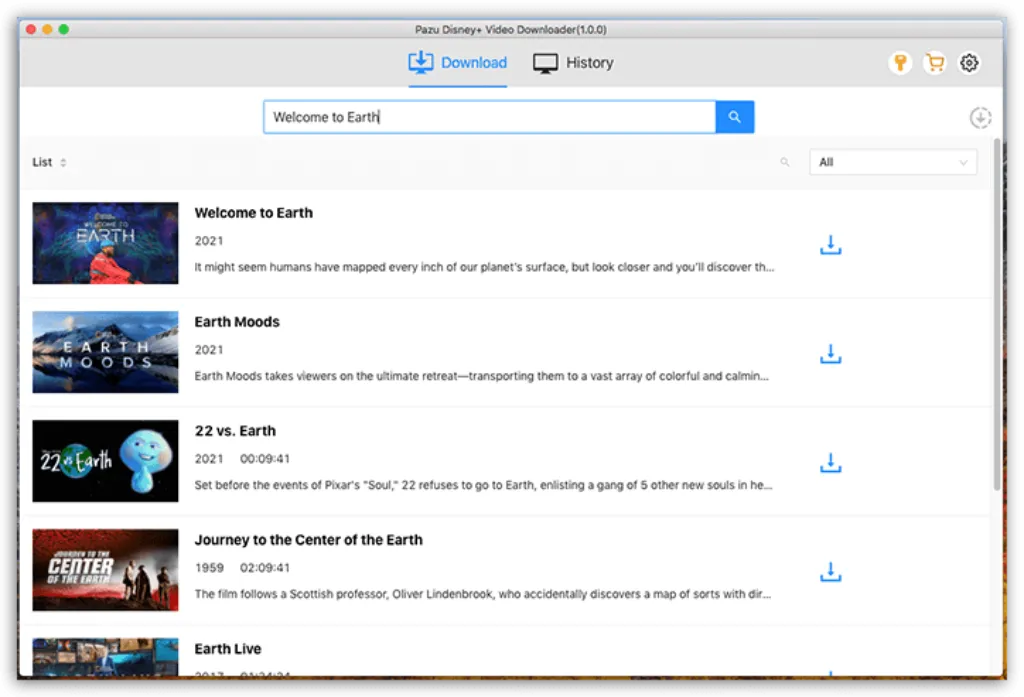Viewport: 1024px width, 697px height.
Task: Open the settings gear icon
Action: tap(969, 63)
